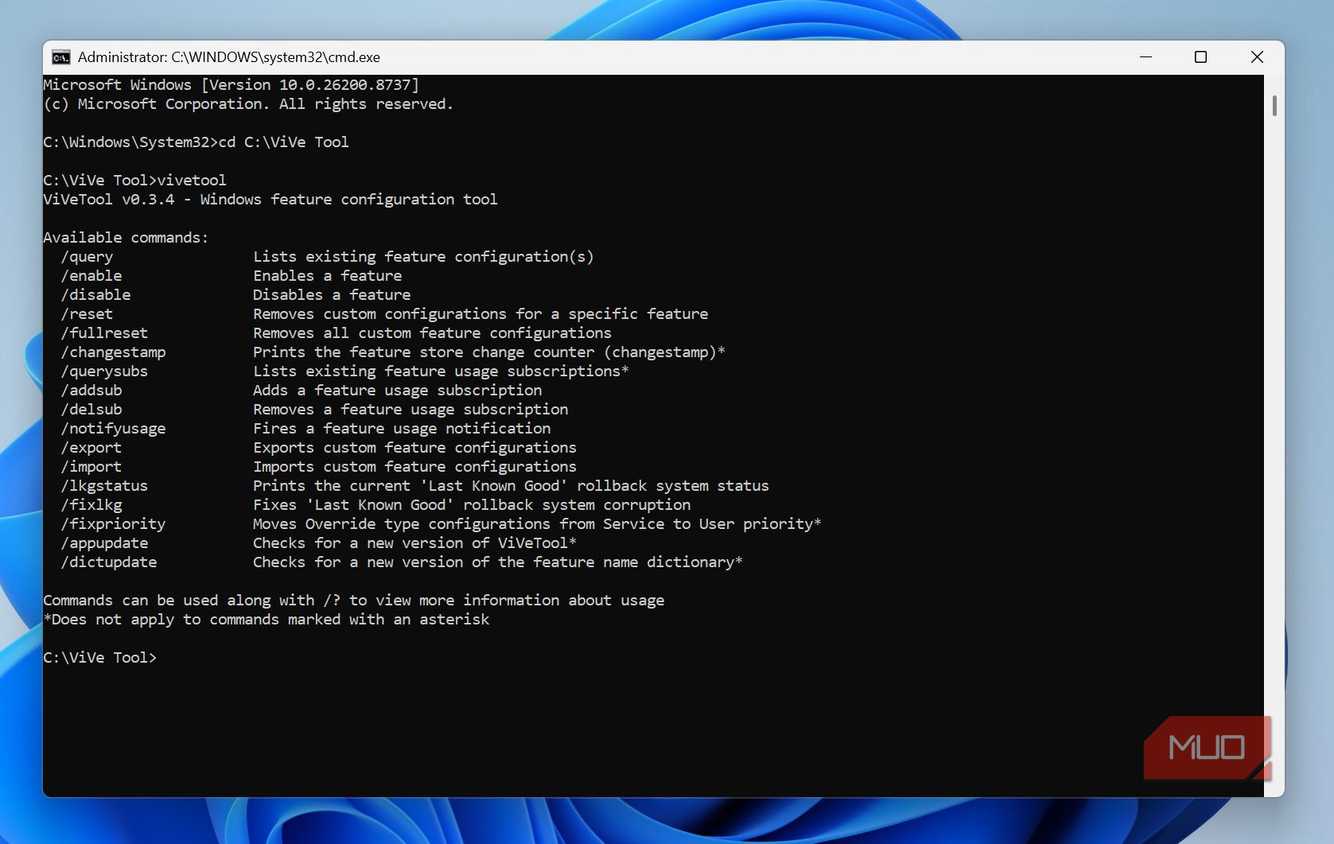
Task: Click 'Checks for a new version of ViVeTool*'
Action: pos(415,543)
